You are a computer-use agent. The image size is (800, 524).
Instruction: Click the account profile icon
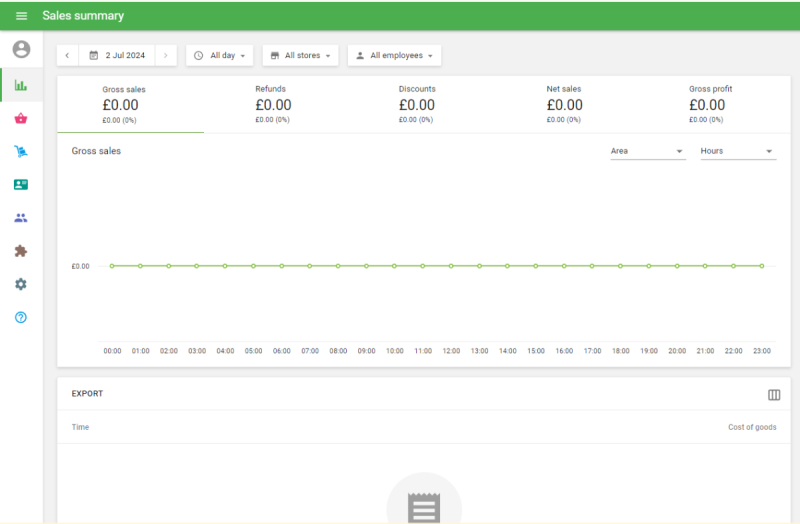tap(21, 49)
